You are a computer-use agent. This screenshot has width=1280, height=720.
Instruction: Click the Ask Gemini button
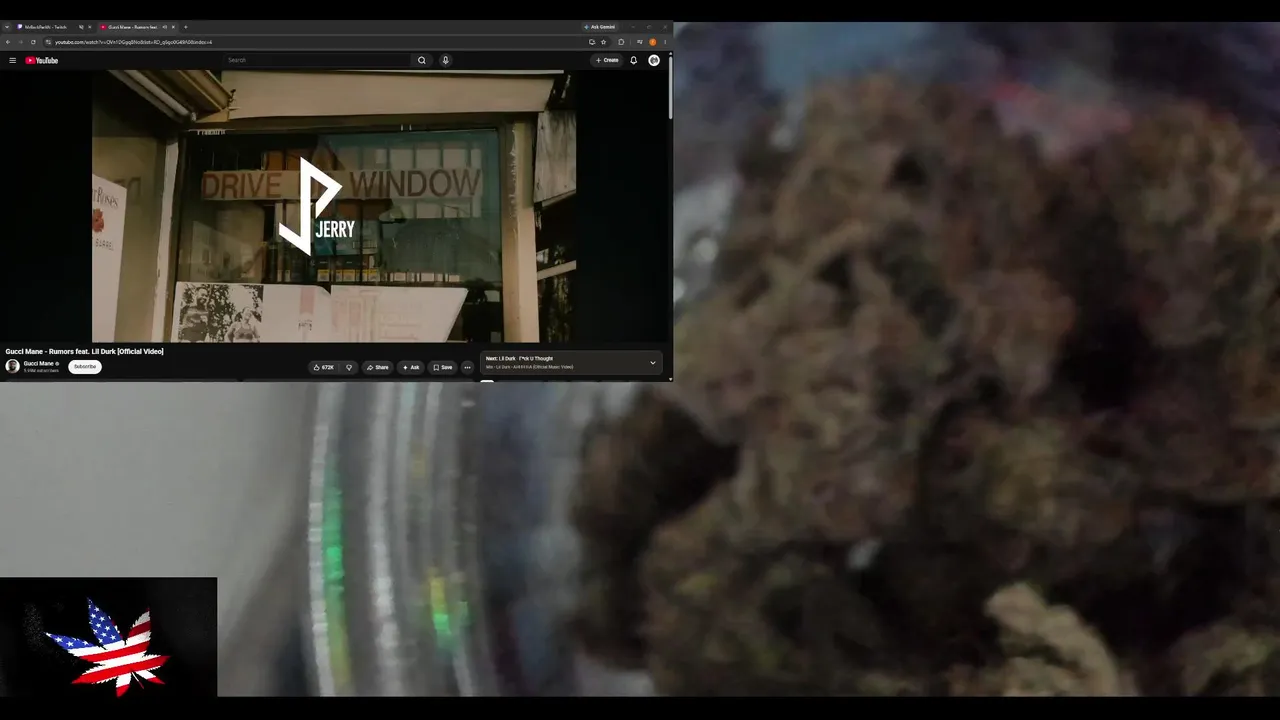[x=600, y=27]
